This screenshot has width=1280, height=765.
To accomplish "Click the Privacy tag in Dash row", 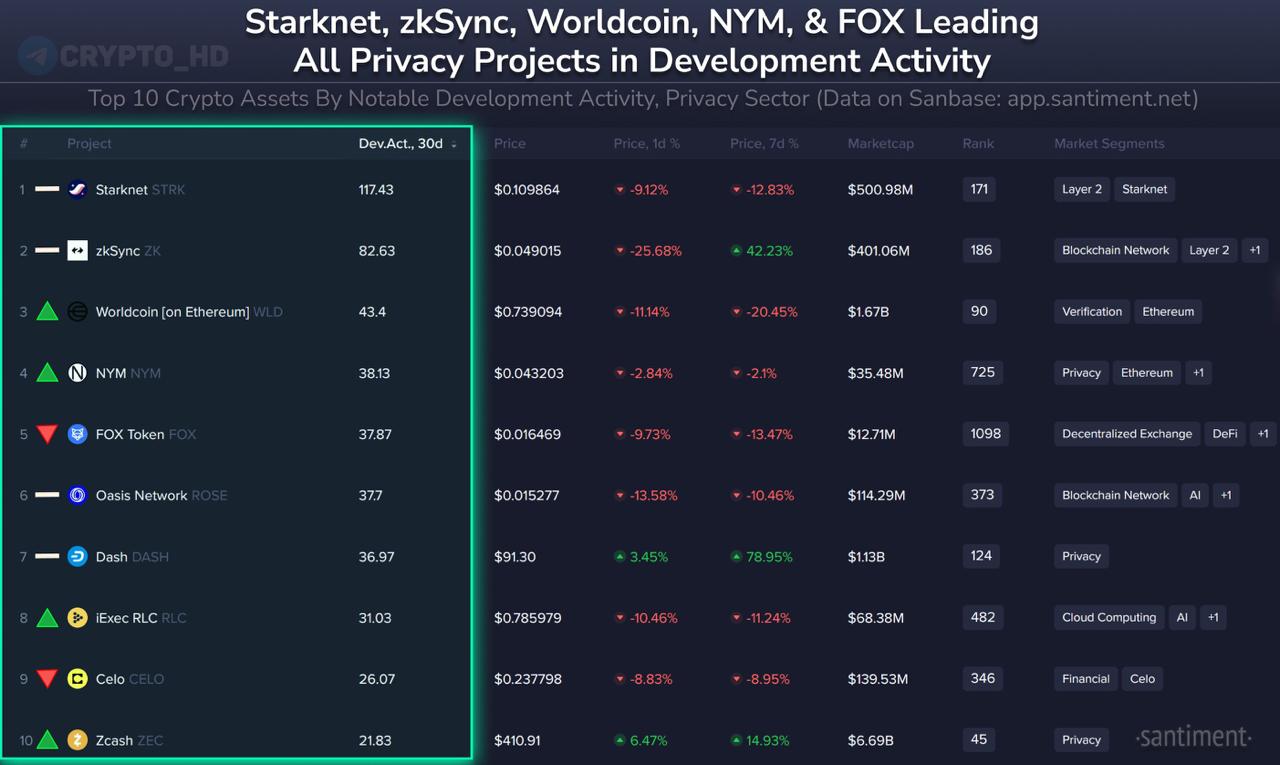I will click(1081, 556).
